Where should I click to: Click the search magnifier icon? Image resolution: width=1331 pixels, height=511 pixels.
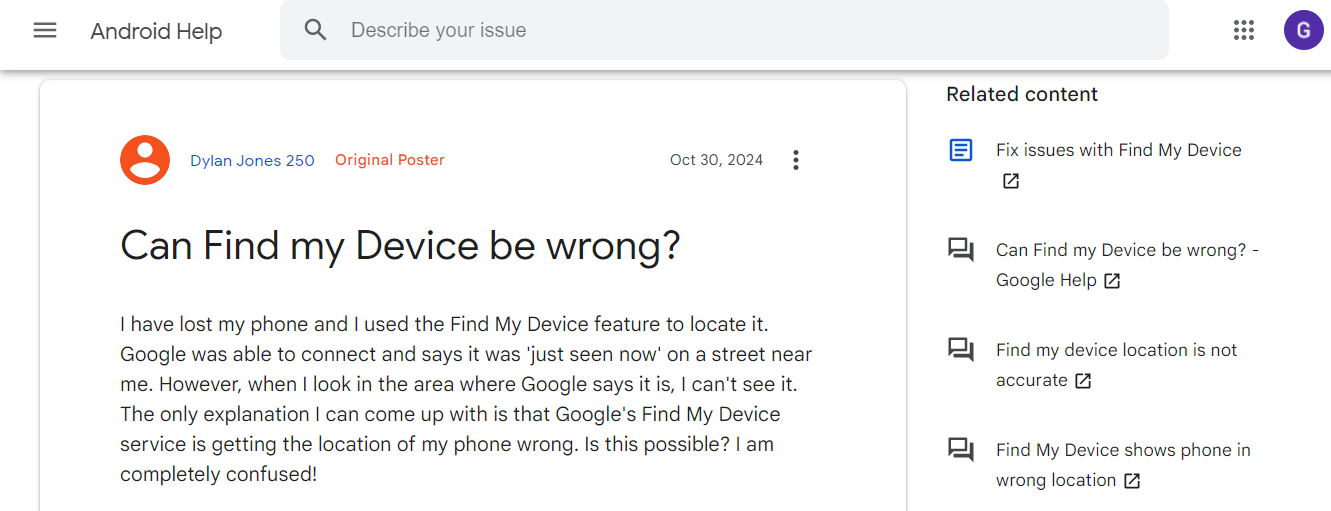[x=316, y=30]
